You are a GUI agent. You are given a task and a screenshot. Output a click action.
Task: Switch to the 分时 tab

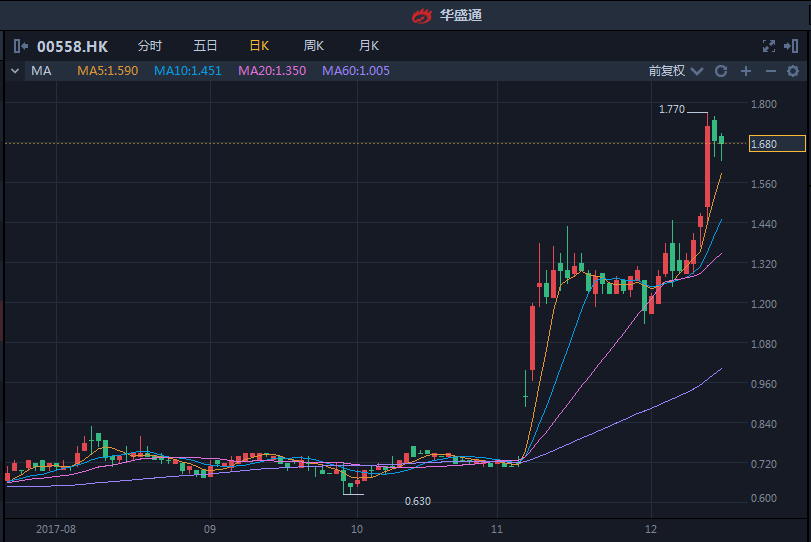[149, 46]
